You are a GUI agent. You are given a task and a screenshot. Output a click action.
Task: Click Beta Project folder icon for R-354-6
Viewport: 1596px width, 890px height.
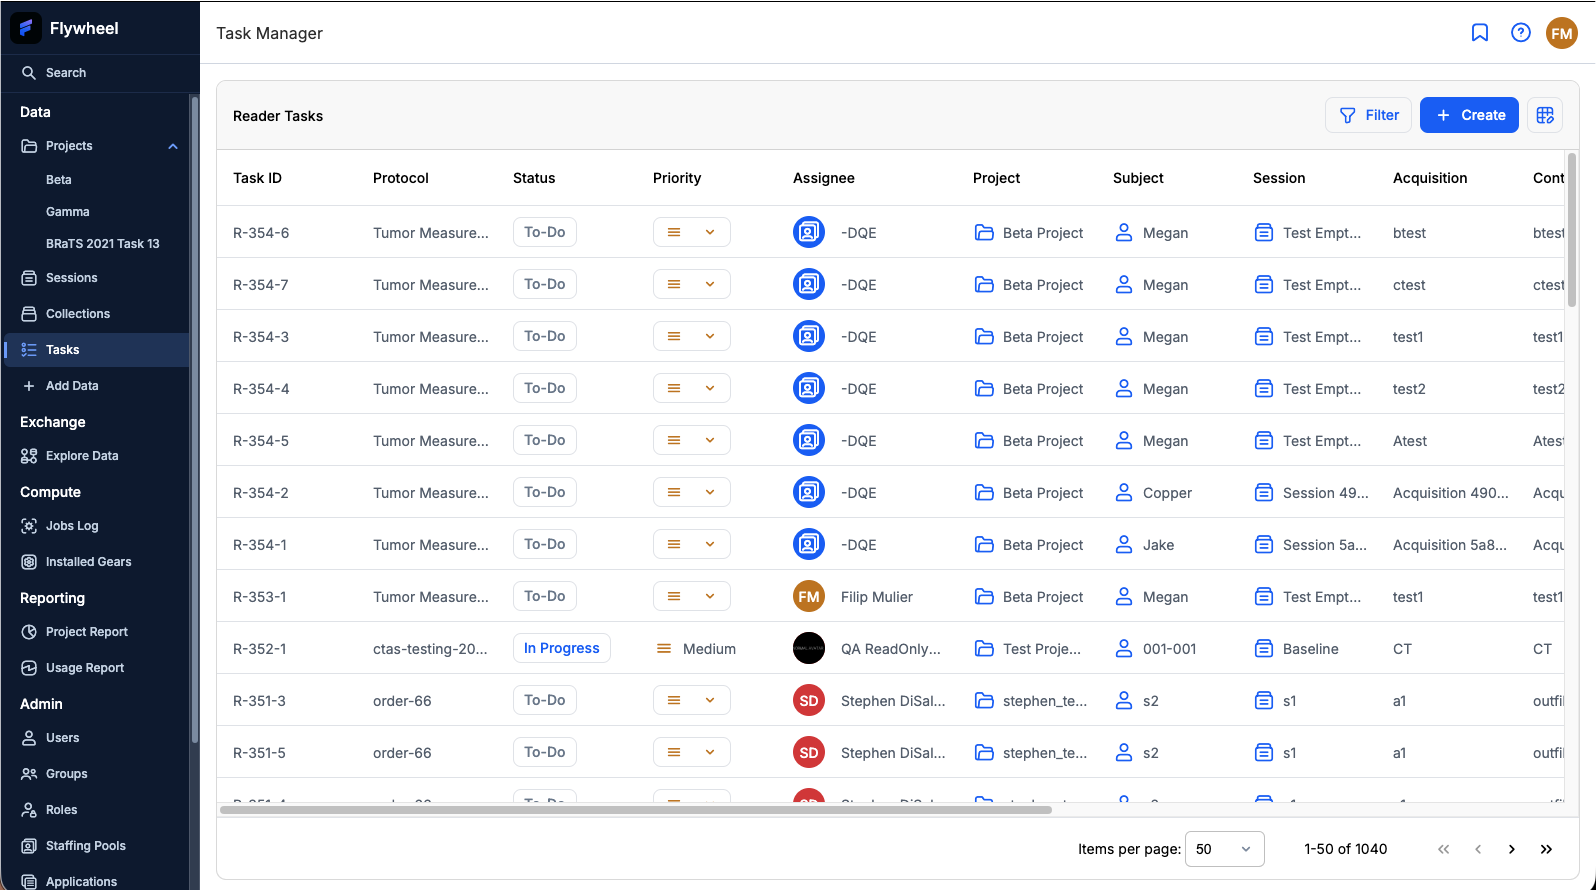pos(984,233)
